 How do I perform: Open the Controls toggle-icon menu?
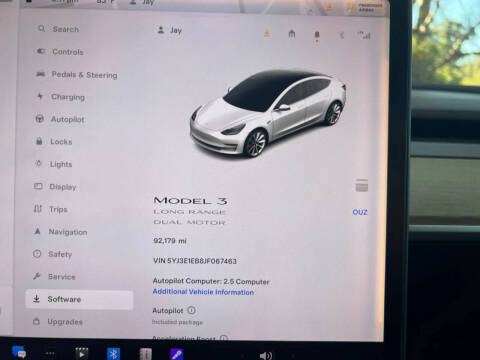[x=60, y=52]
